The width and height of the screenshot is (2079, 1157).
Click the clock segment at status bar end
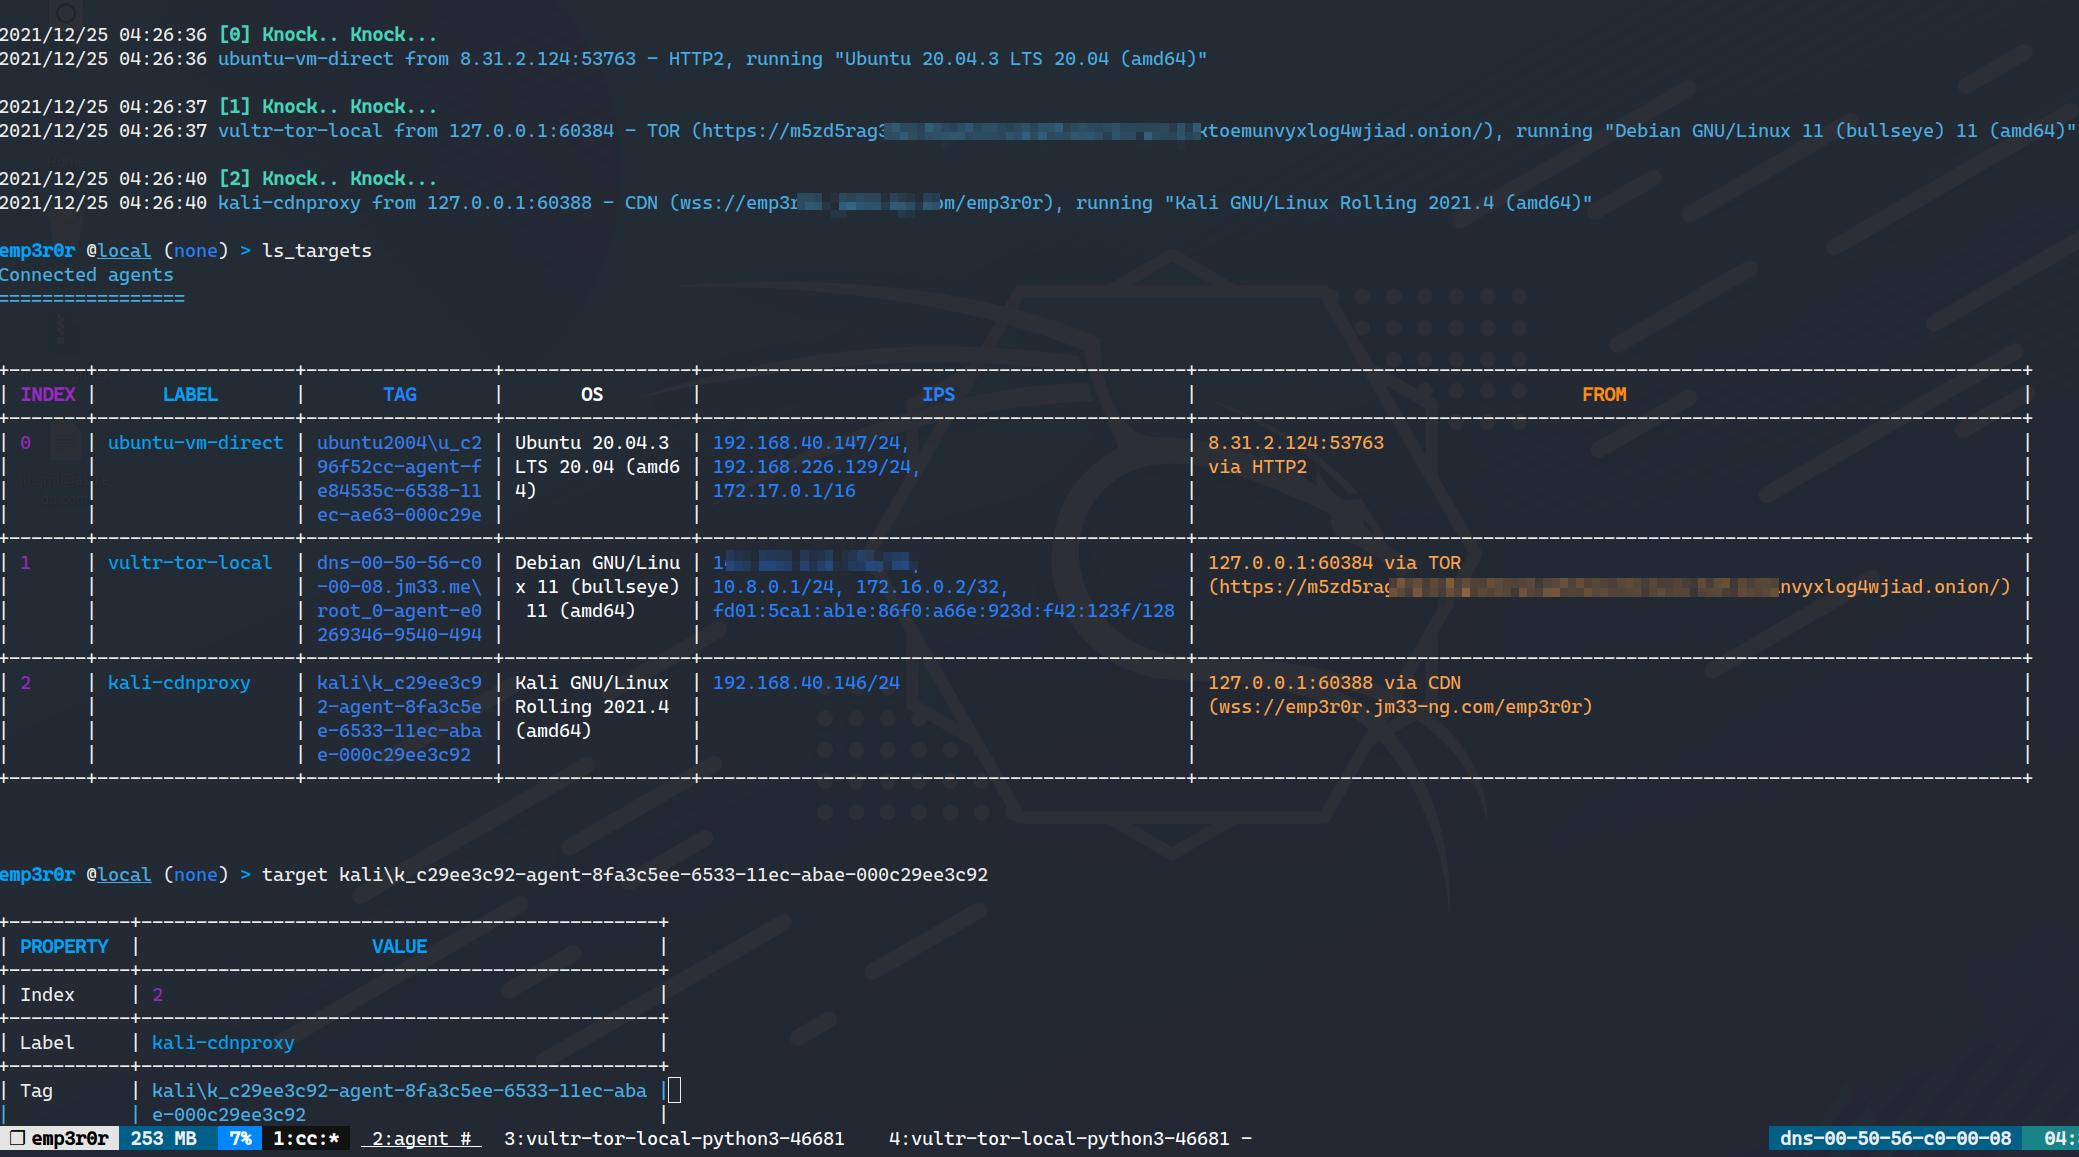tap(2058, 1138)
